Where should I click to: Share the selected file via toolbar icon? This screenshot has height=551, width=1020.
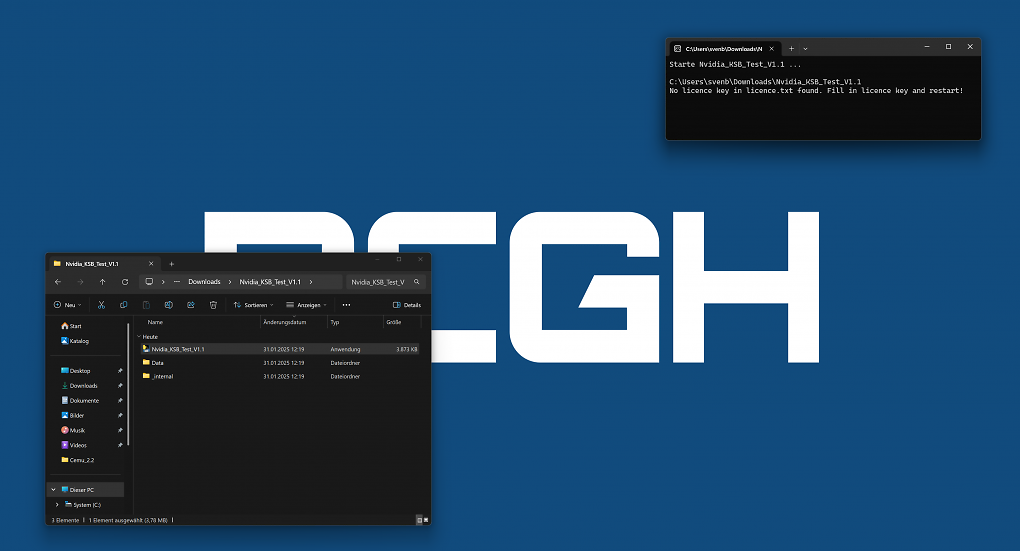click(x=191, y=304)
